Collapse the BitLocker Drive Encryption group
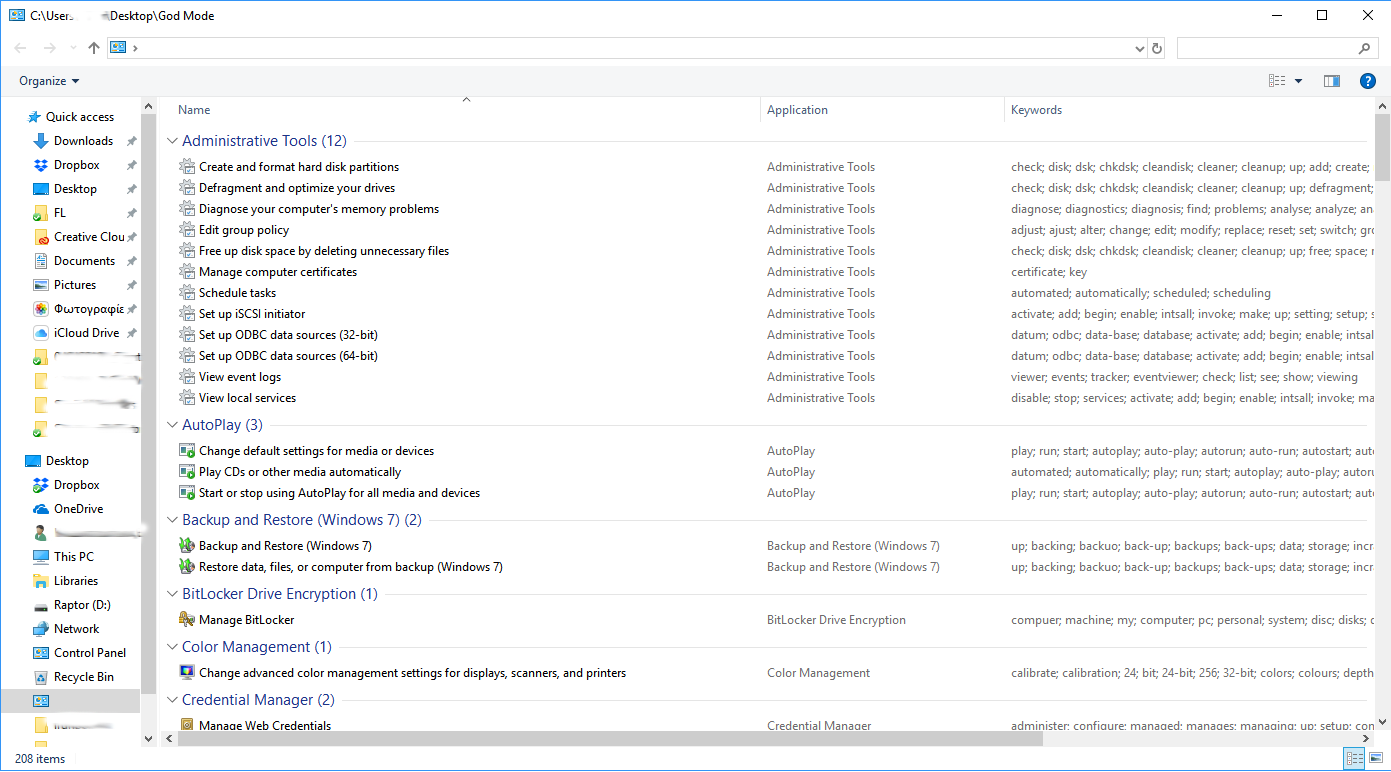The height and width of the screenshot is (772, 1391). click(172, 594)
